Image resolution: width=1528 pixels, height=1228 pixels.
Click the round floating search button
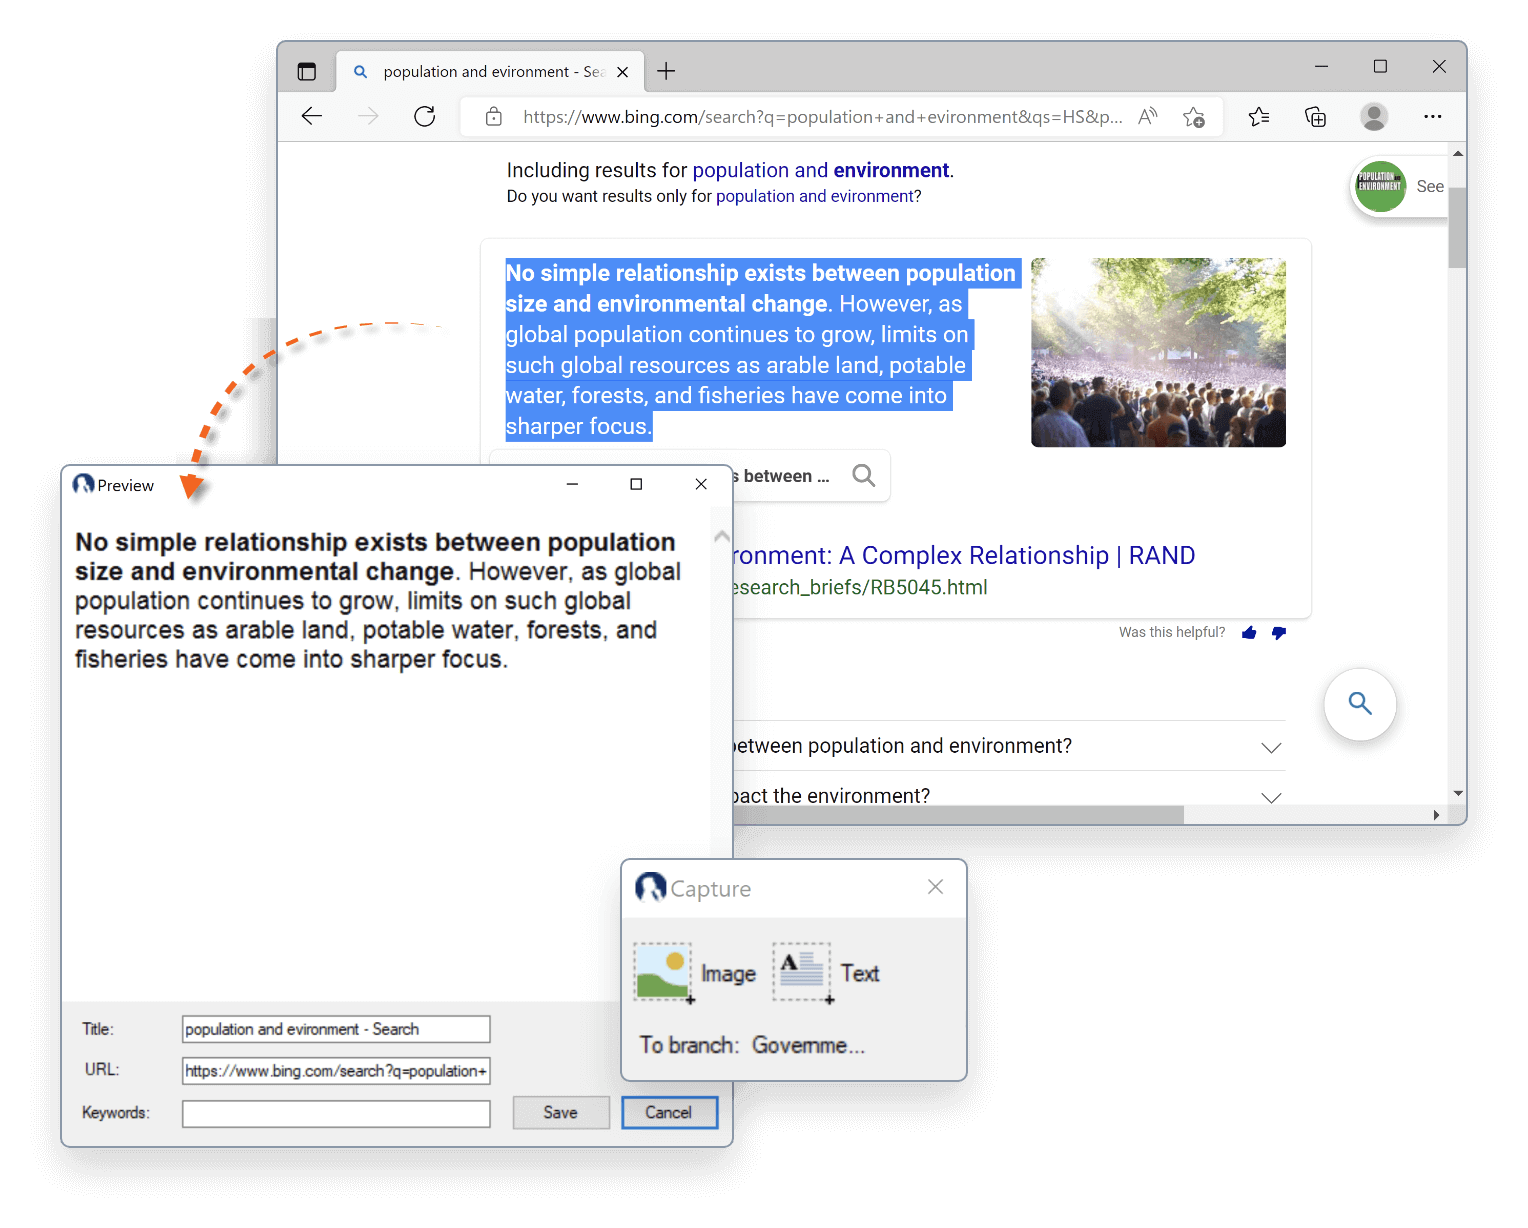pos(1360,704)
